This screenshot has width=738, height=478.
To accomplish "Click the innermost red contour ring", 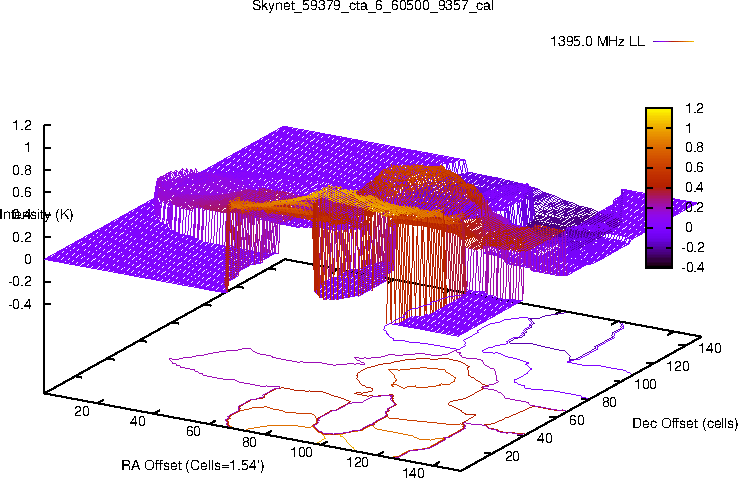I will tap(422, 378).
